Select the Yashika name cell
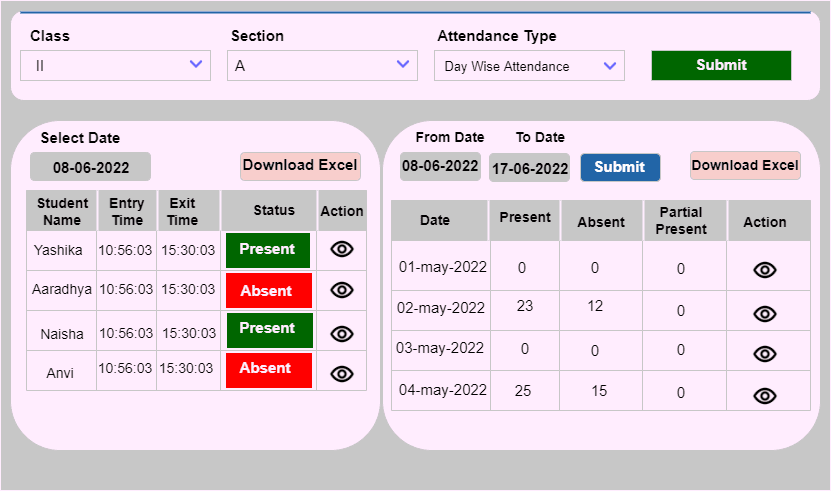This screenshot has height=491, width=831. tap(62, 250)
